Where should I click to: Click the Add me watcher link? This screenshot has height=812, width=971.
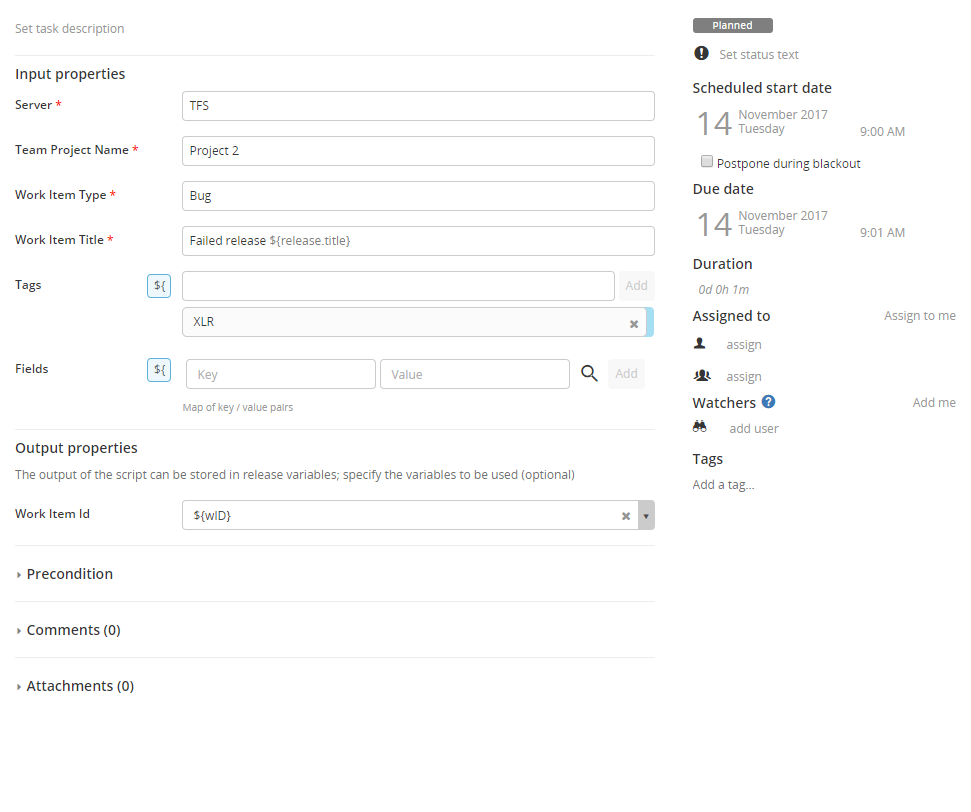pos(933,403)
